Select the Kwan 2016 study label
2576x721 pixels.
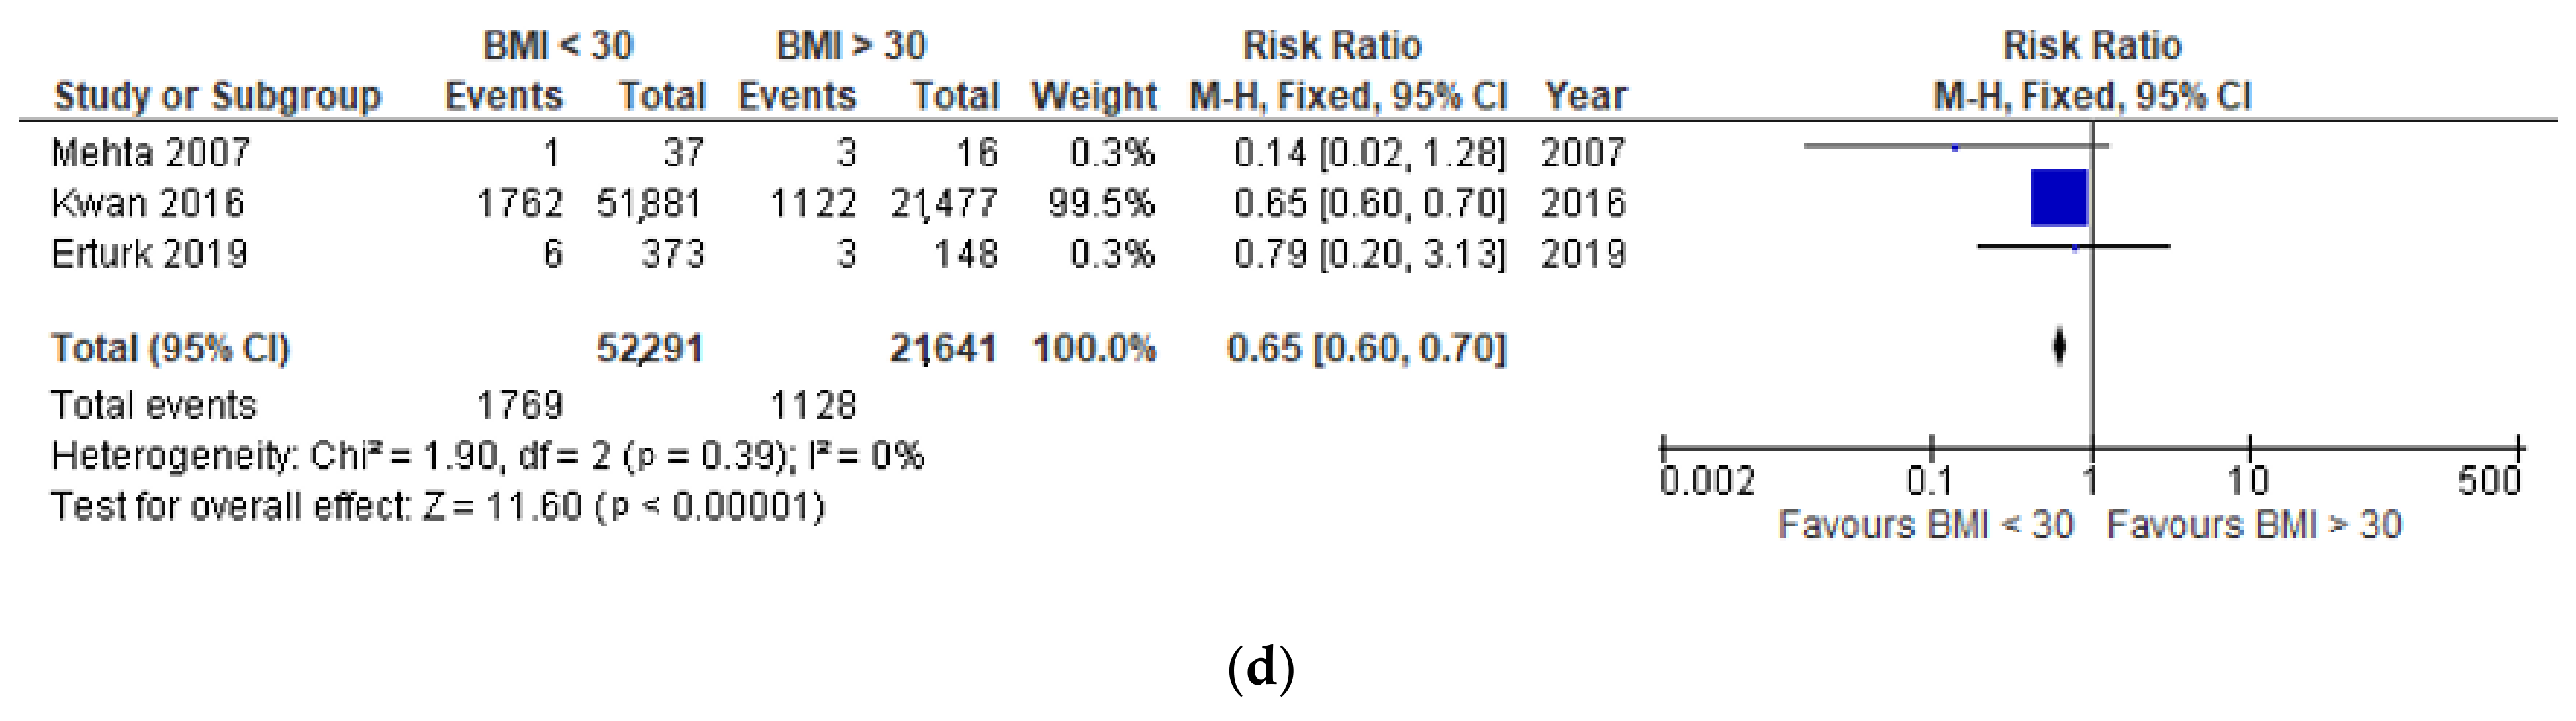point(148,204)
